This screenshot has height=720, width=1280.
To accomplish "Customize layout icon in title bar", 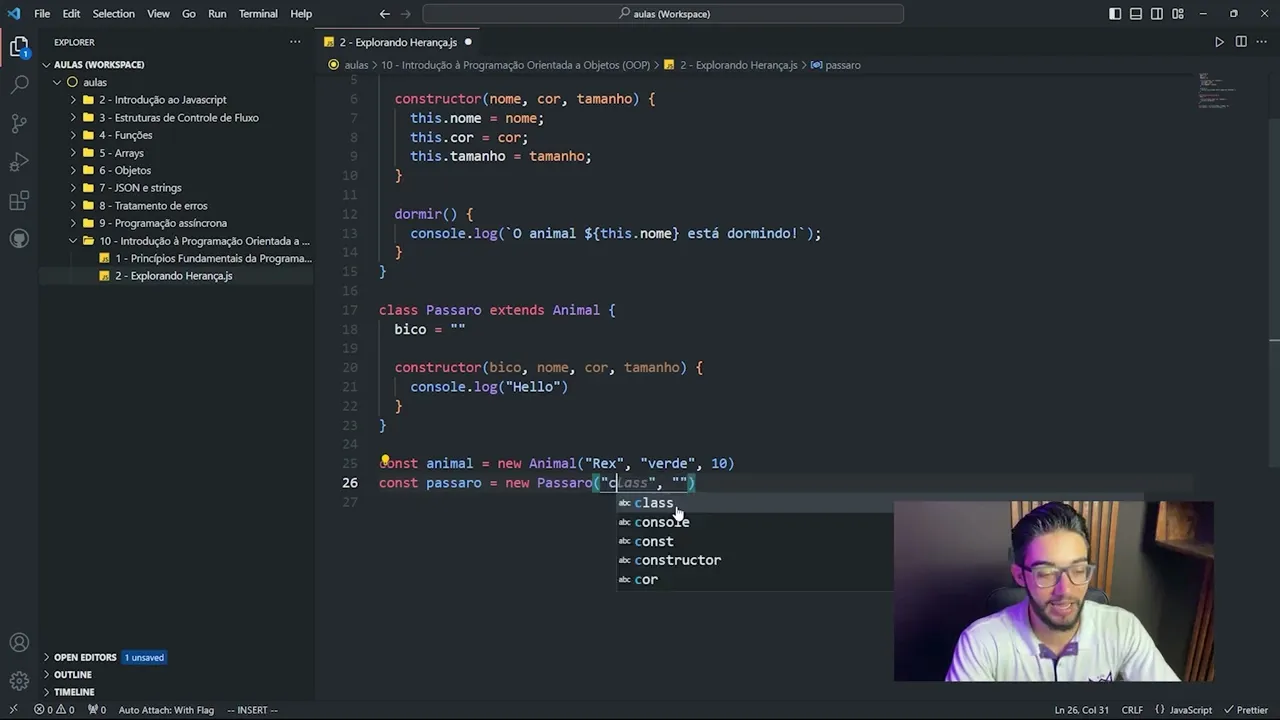I will coord(1178,14).
